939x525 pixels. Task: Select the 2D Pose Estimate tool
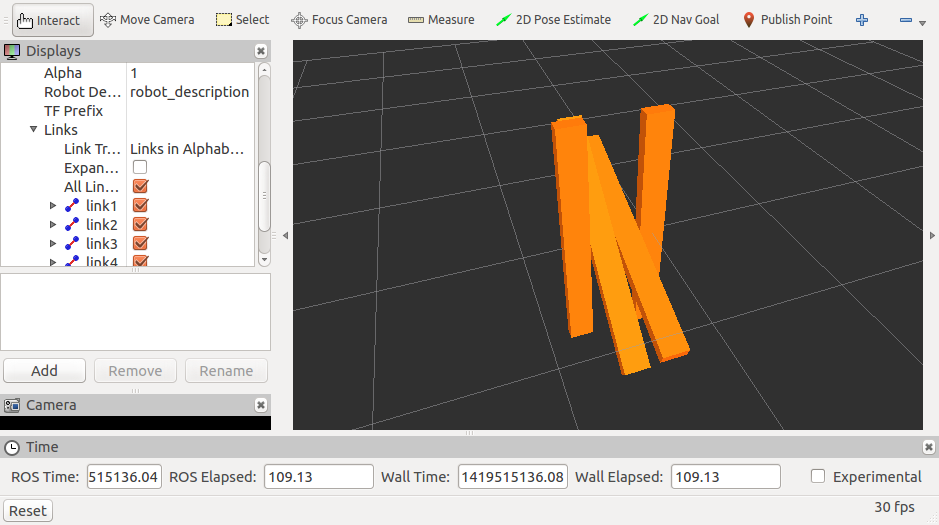(x=554, y=20)
